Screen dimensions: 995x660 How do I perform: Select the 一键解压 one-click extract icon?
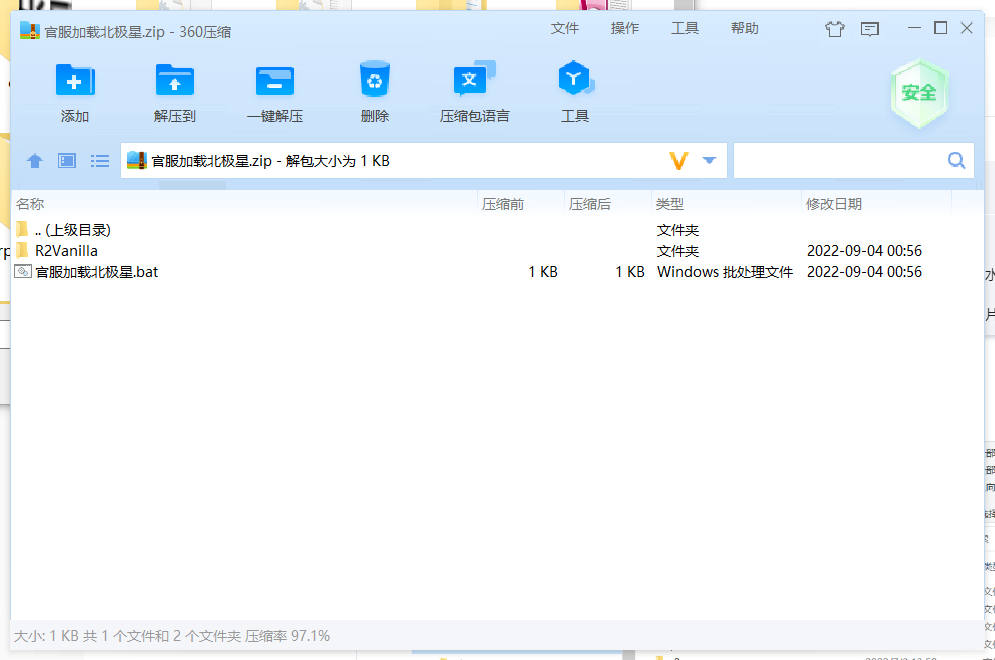275,81
